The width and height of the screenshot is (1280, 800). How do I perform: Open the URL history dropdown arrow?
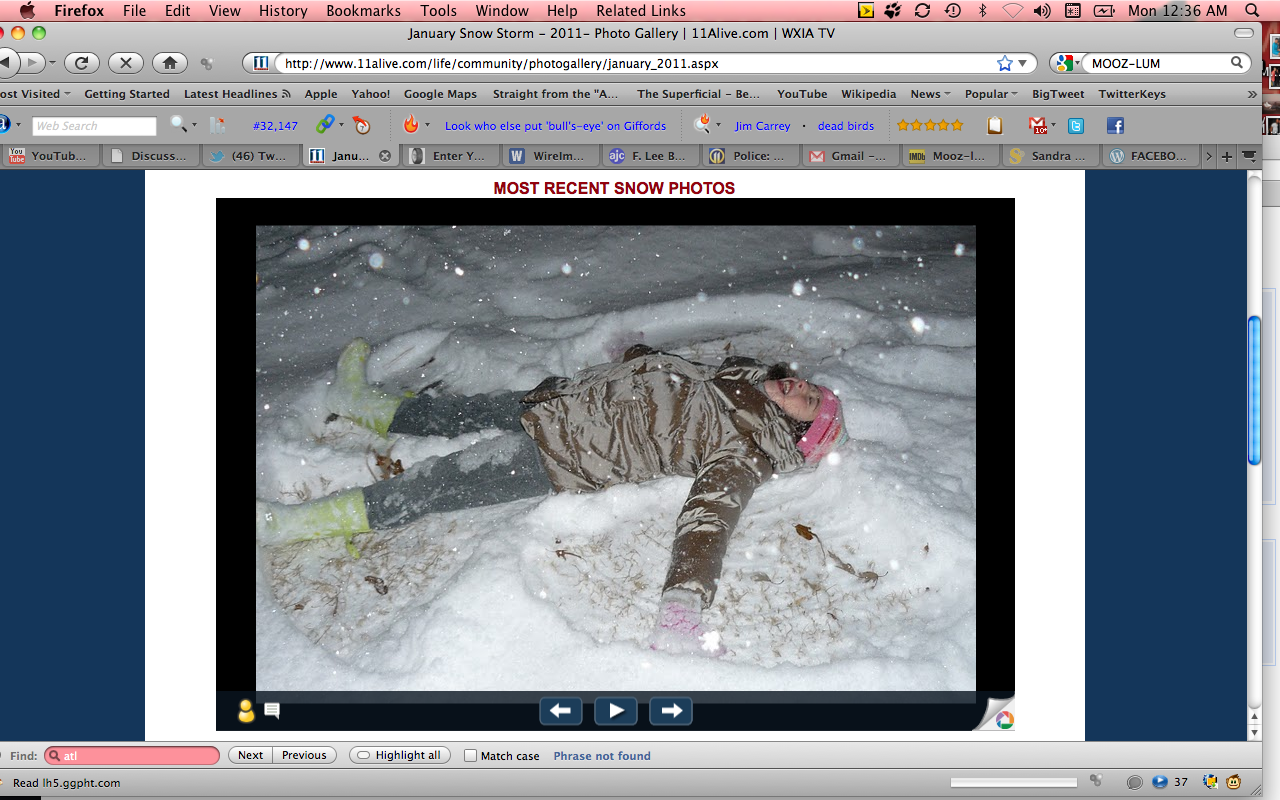(1023, 63)
